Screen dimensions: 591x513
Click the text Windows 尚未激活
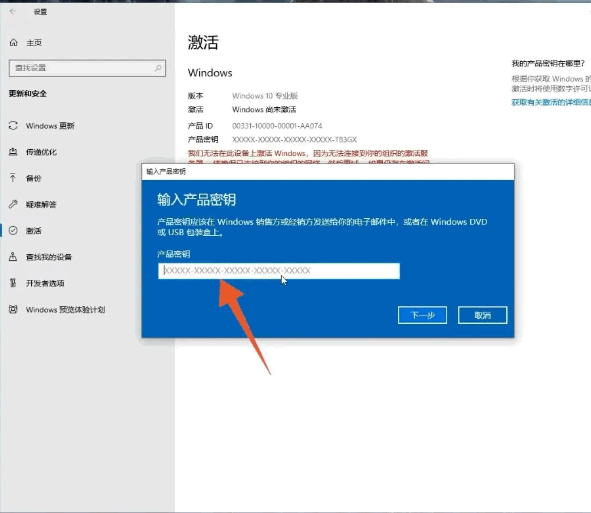264,110
